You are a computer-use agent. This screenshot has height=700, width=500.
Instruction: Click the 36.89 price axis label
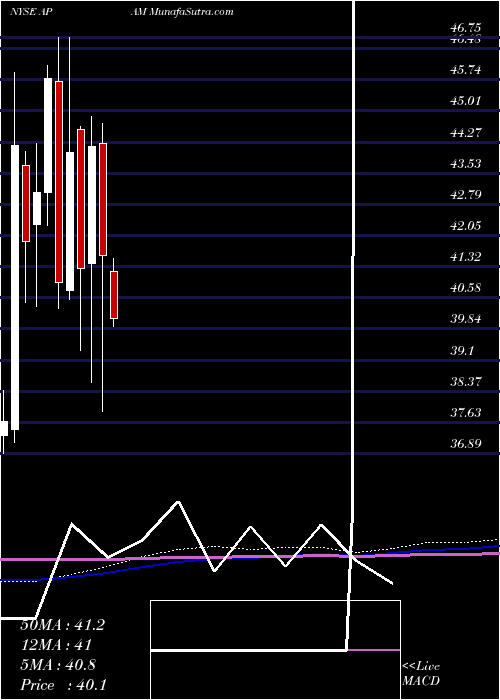(465, 444)
